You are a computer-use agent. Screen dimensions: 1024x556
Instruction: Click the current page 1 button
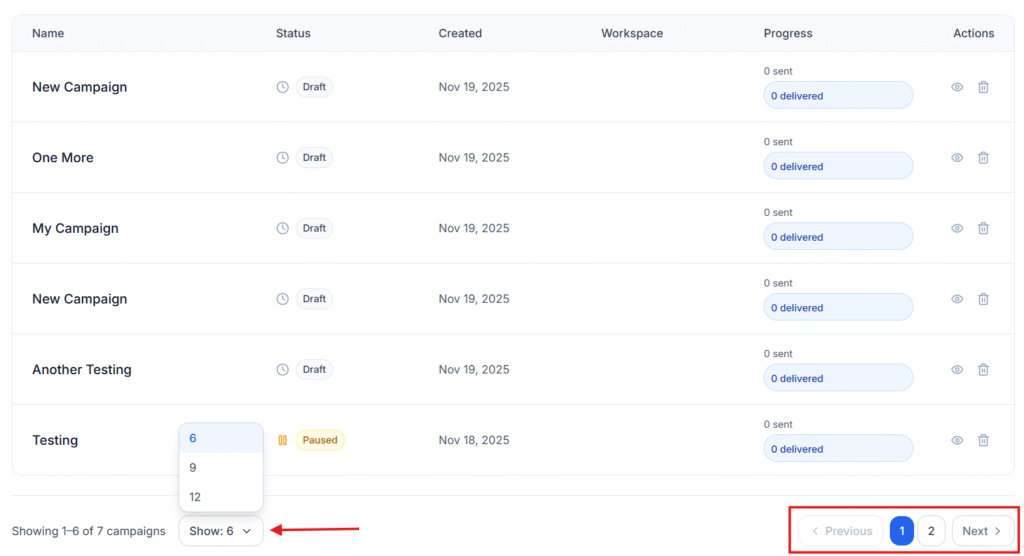pos(901,531)
